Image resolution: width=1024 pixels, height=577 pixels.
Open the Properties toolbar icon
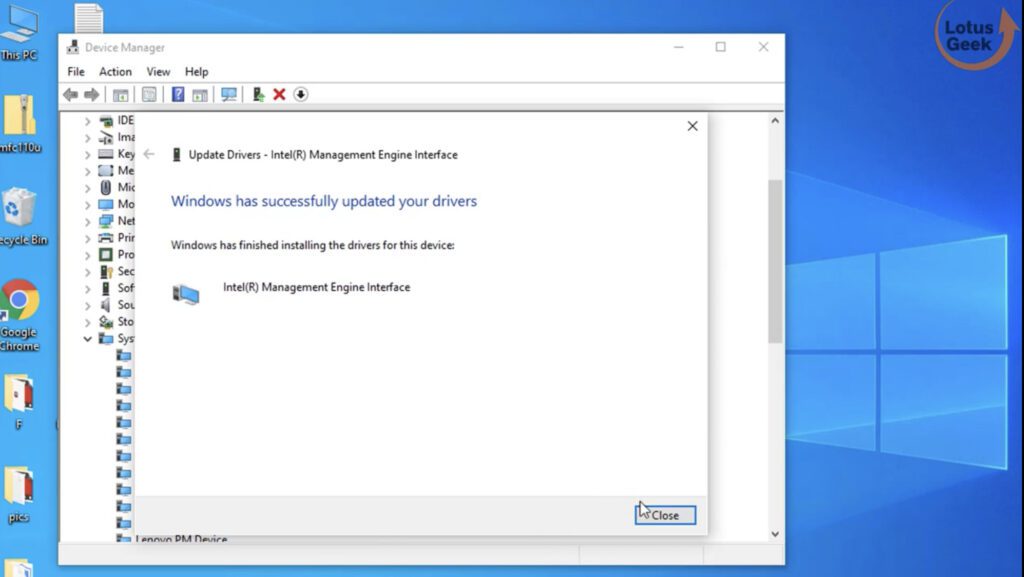pyautogui.click(x=149, y=95)
